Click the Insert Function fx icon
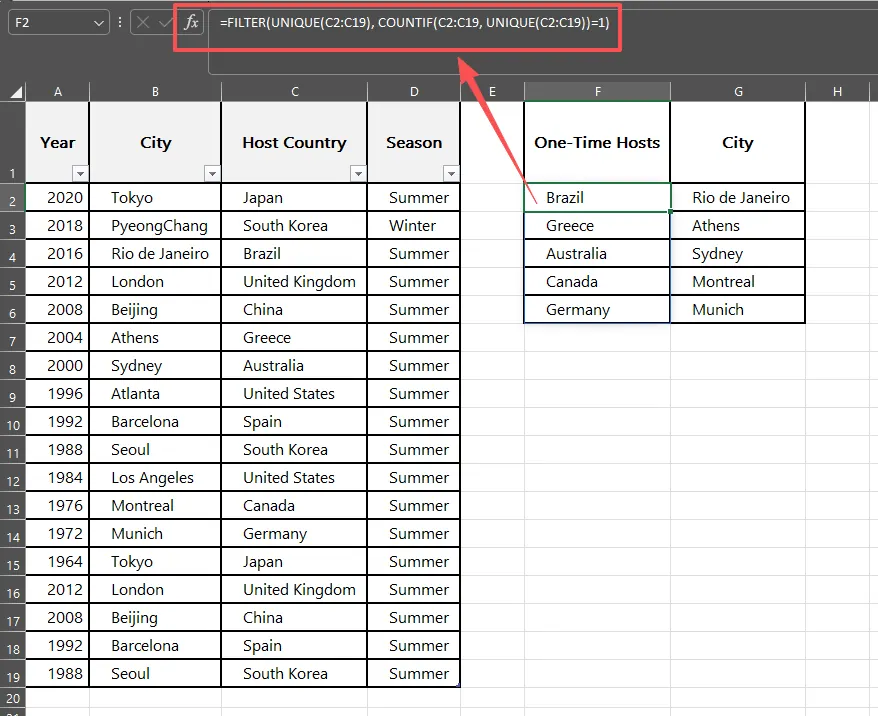The height and width of the screenshot is (716, 878). click(x=191, y=21)
